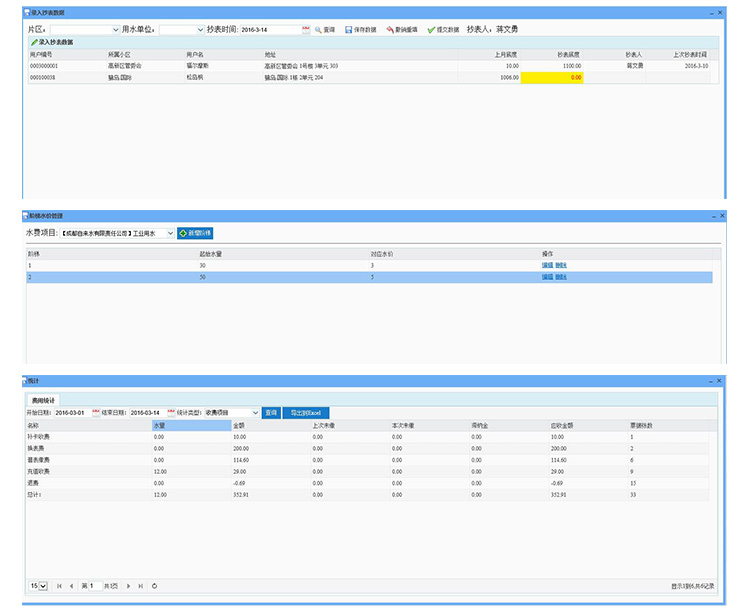Sort by the 用户编号 column header
The height and width of the screenshot is (611, 750).
(41, 55)
